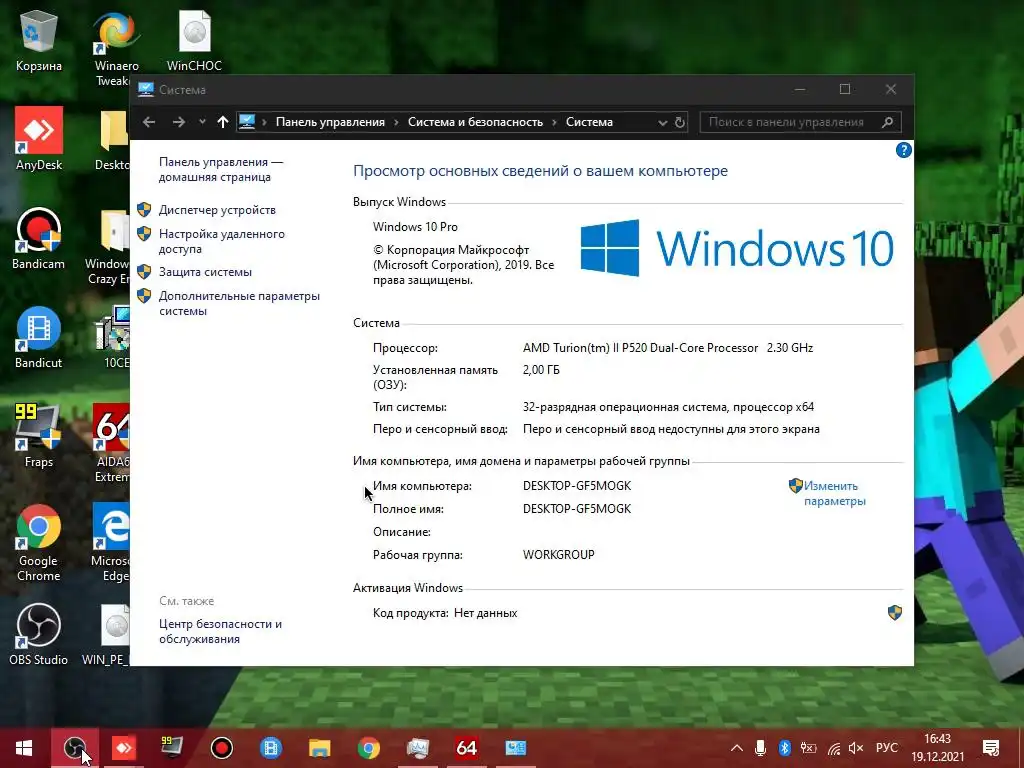Open the WinCHOC desktop file
The height and width of the screenshot is (768, 1024).
tap(194, 40)
